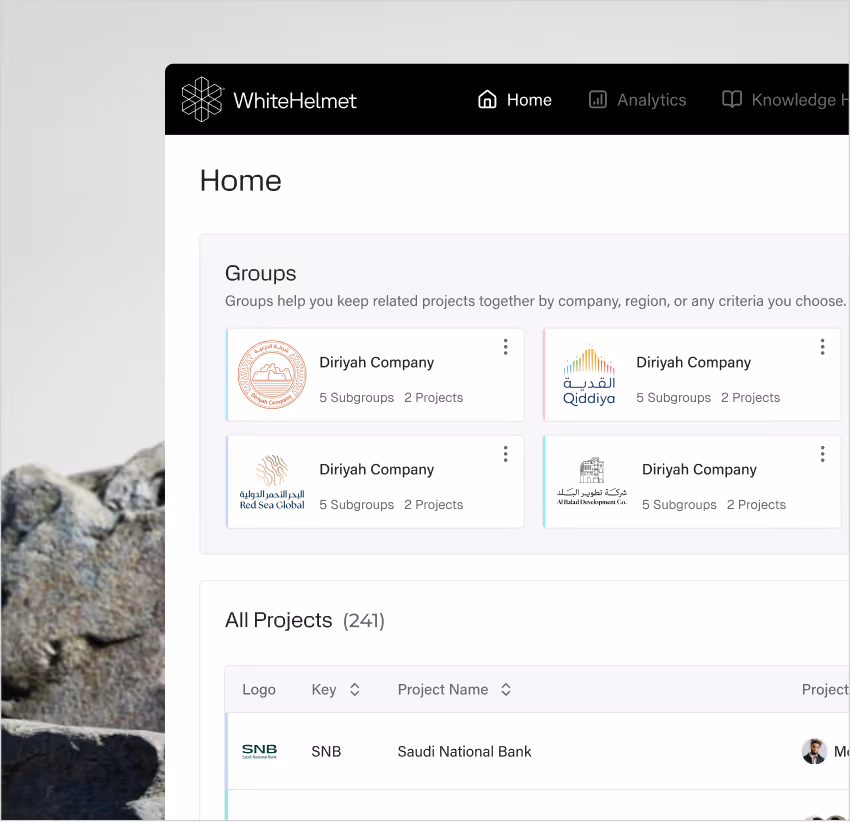Screen dimensions: 850x822
Task: Click '2 Projects' on the Al Balad card
Action: (x=756, y=505)
